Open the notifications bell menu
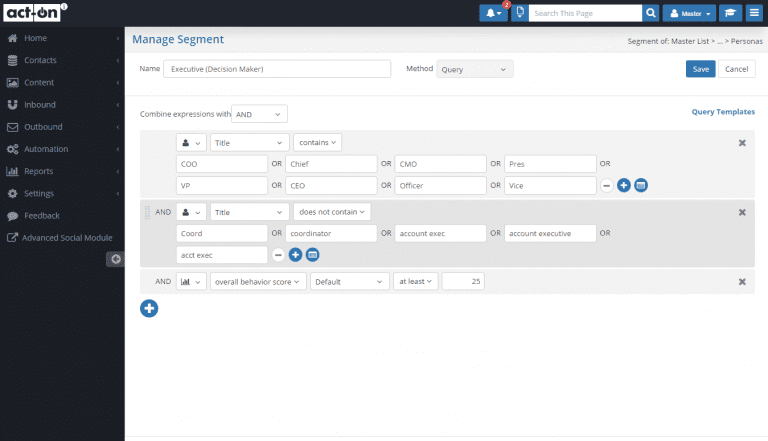The image size is (768, 441). click(x=493, y=13)
